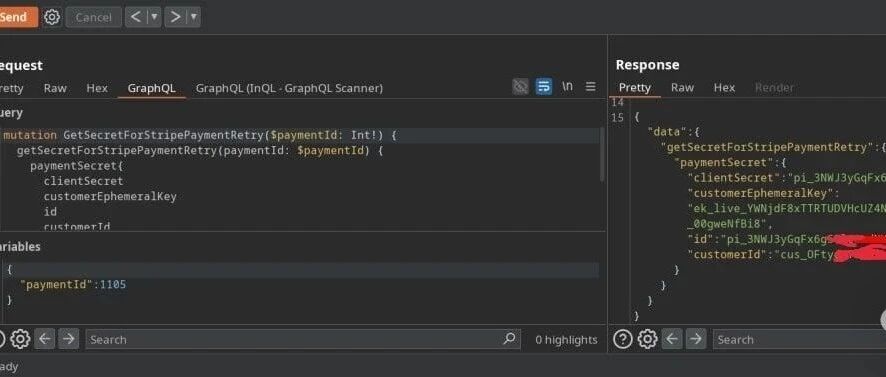
Task: Switch to the Raw request tab
Action: click(55, 88)
